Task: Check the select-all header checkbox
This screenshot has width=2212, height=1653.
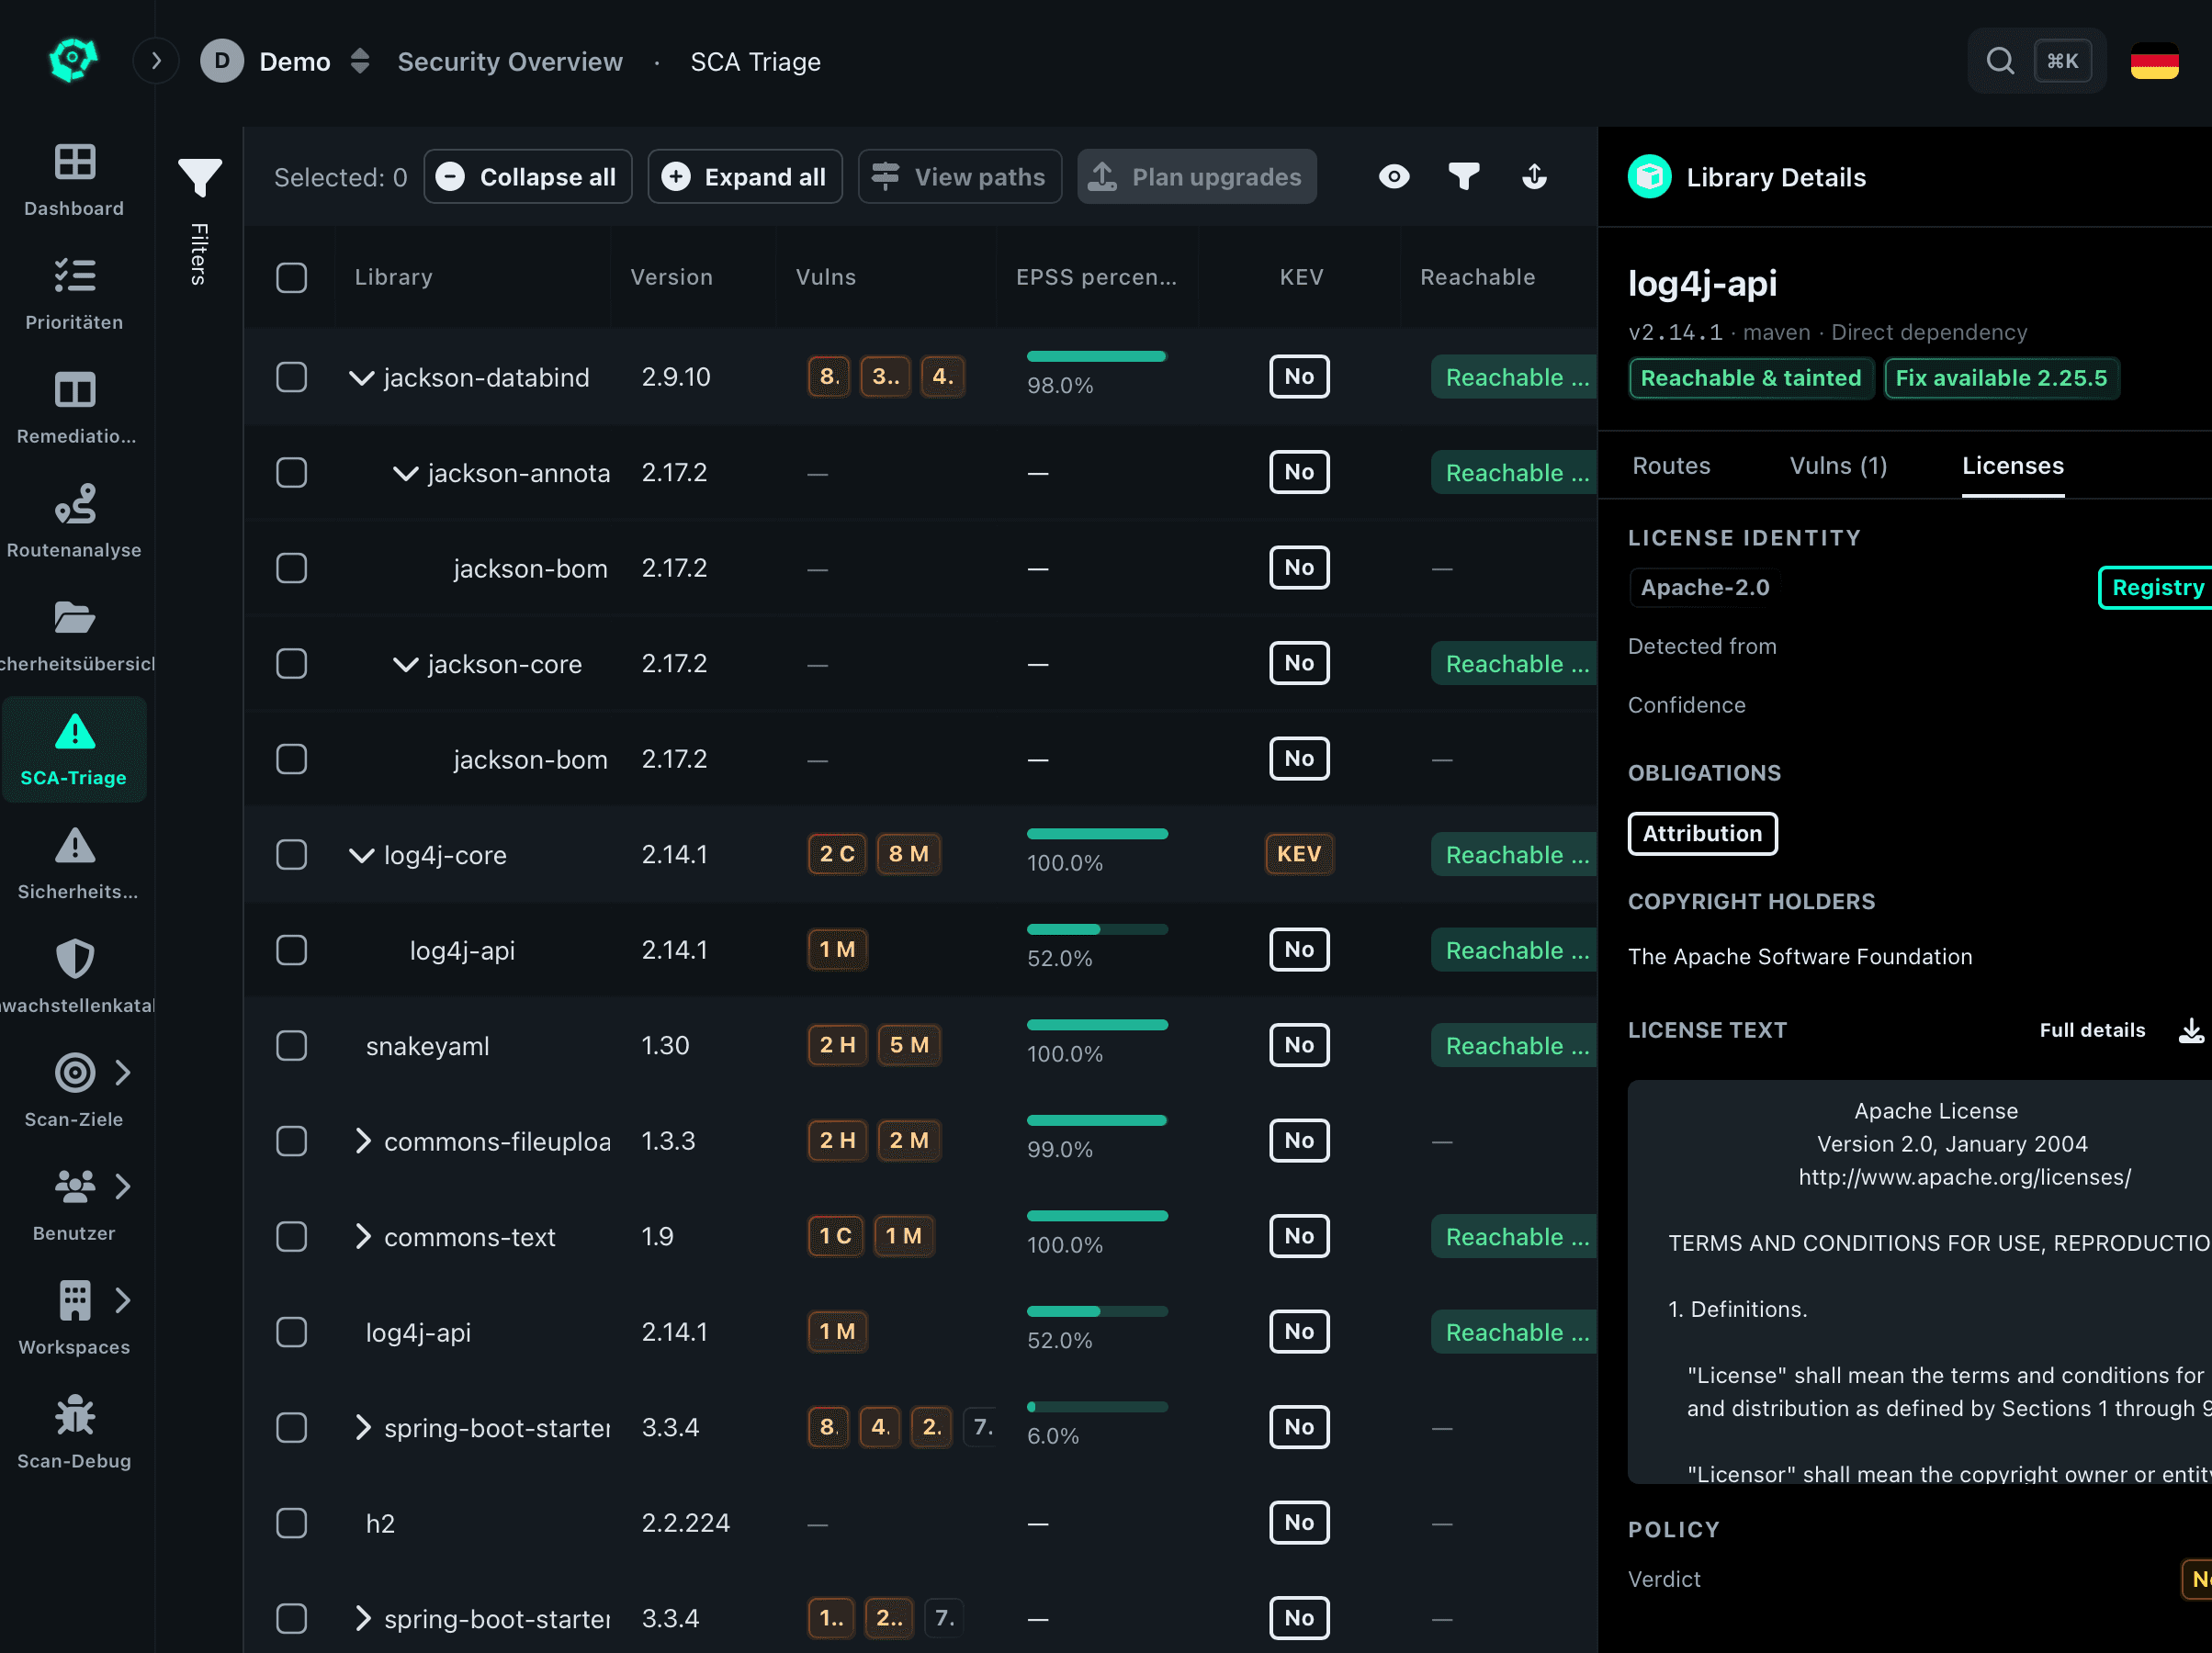Action: click(291, 277)
